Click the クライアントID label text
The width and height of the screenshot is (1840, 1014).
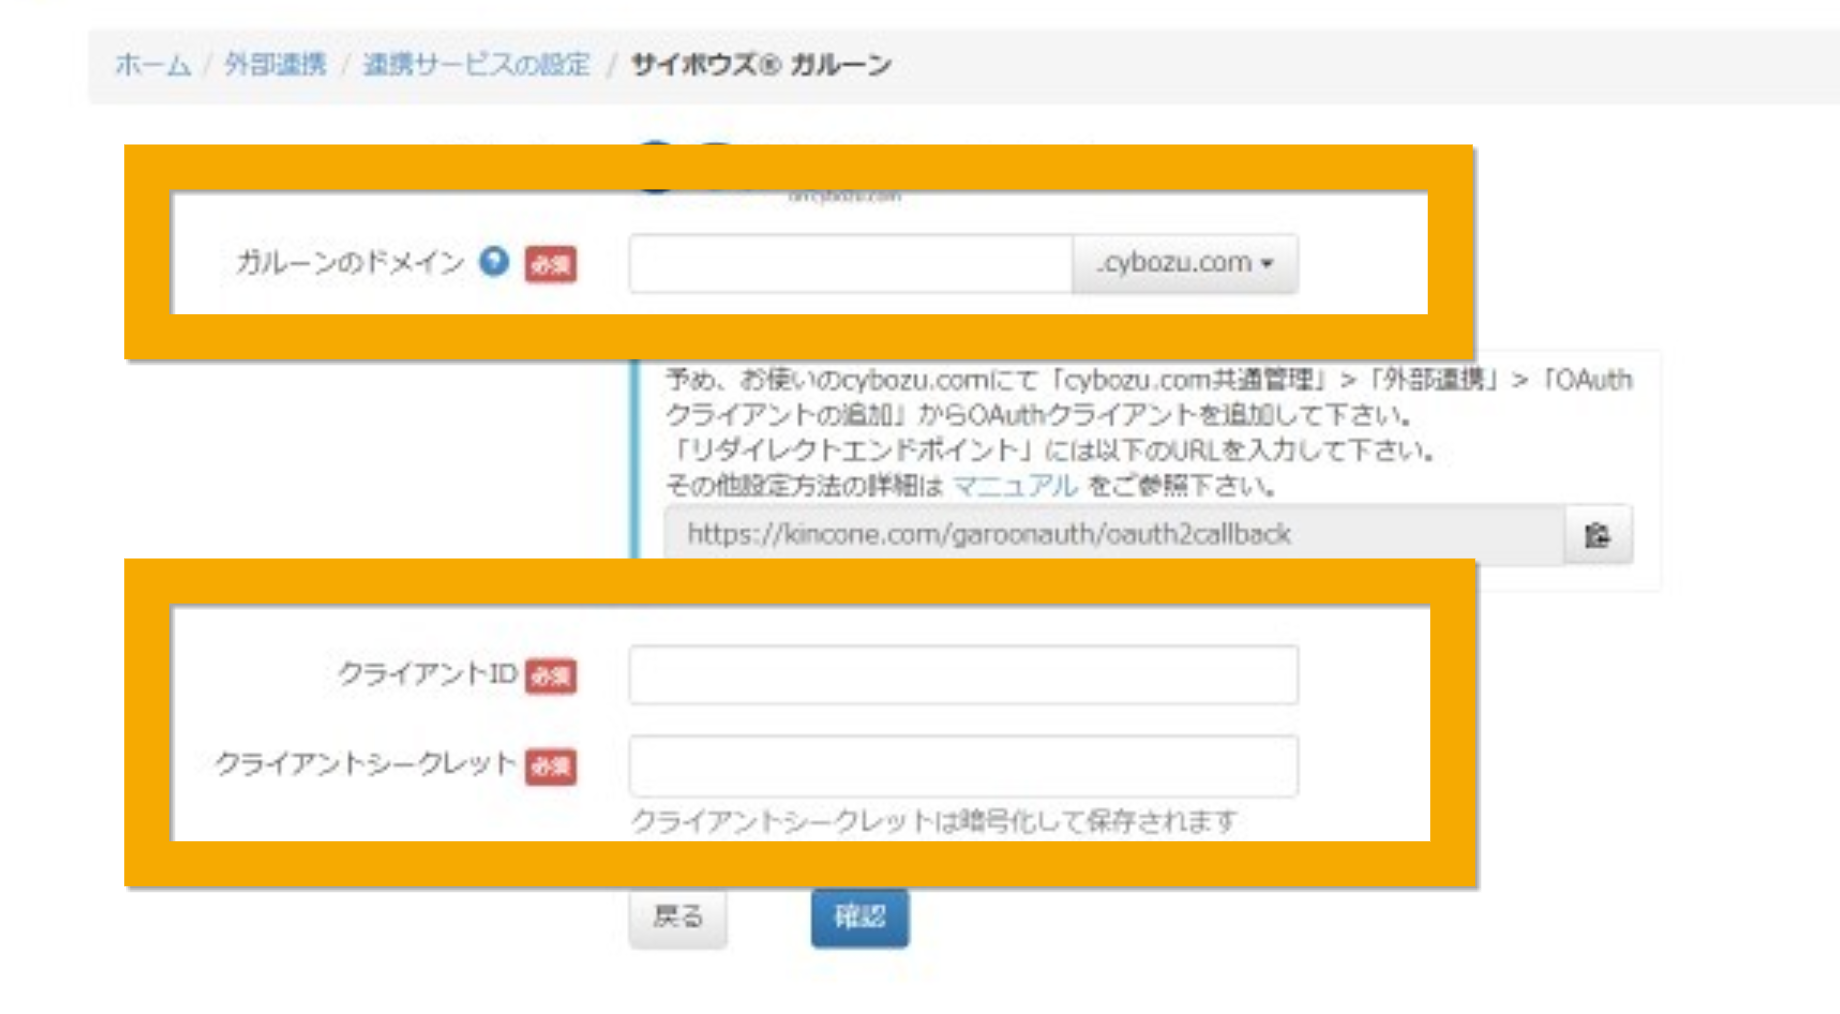pos(428,674)
